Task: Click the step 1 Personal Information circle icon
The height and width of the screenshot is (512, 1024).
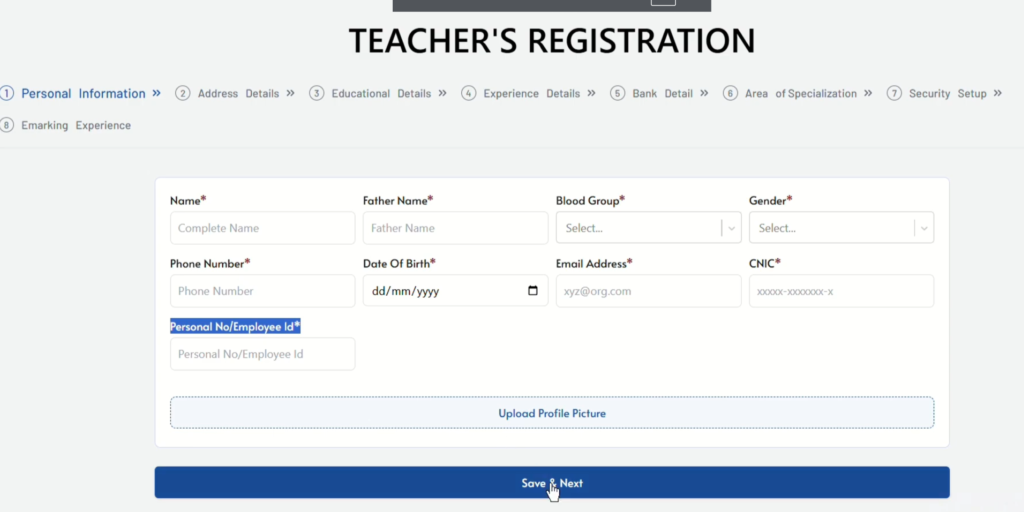Action: (x=7, y=94)
